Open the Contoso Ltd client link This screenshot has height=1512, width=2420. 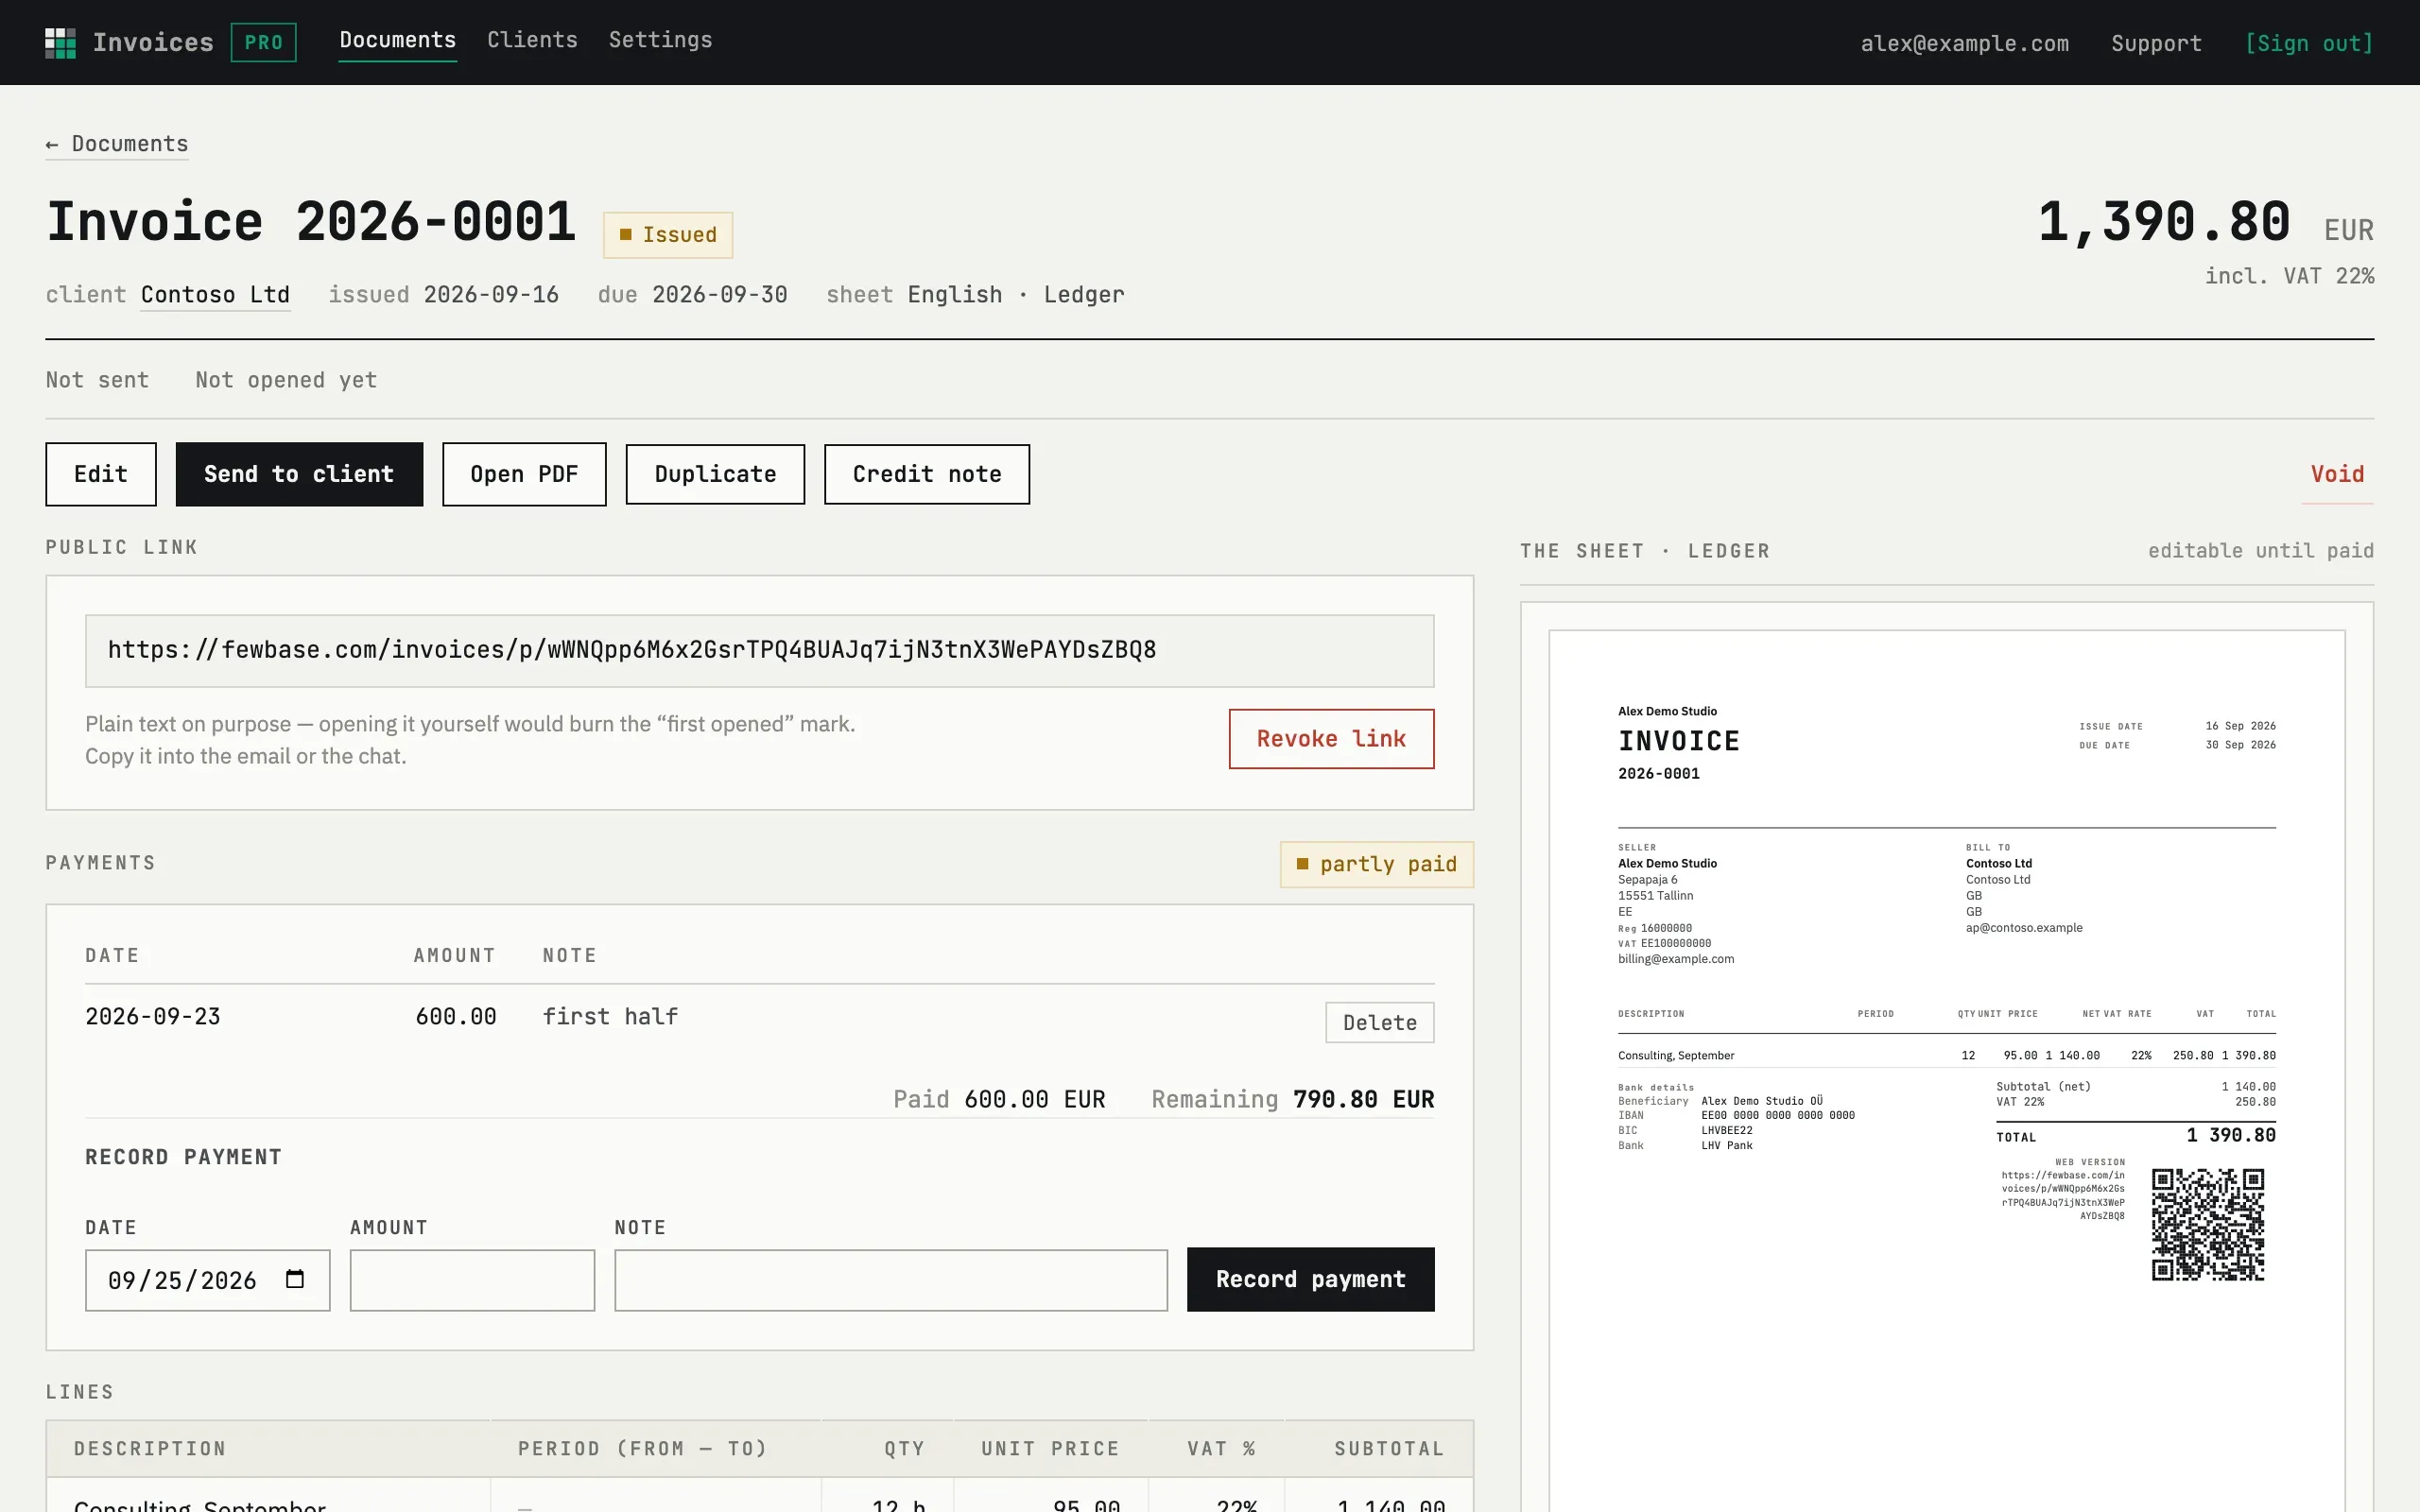pyautogui.click(x=215, y=295)
